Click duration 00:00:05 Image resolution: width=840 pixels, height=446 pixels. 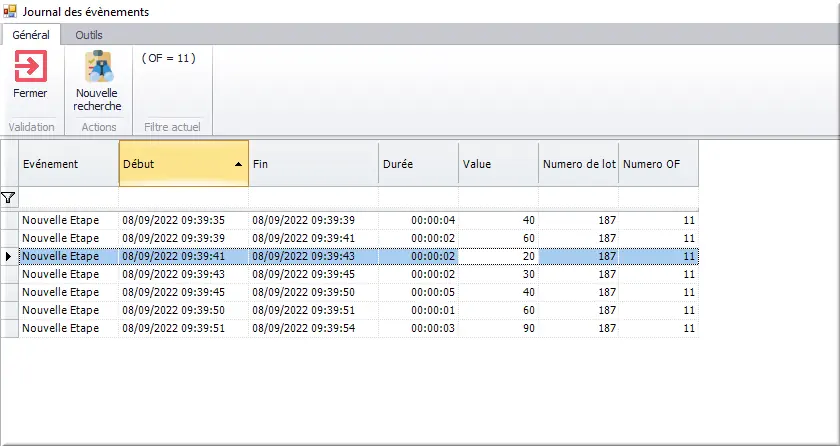[x=433, y=292]
